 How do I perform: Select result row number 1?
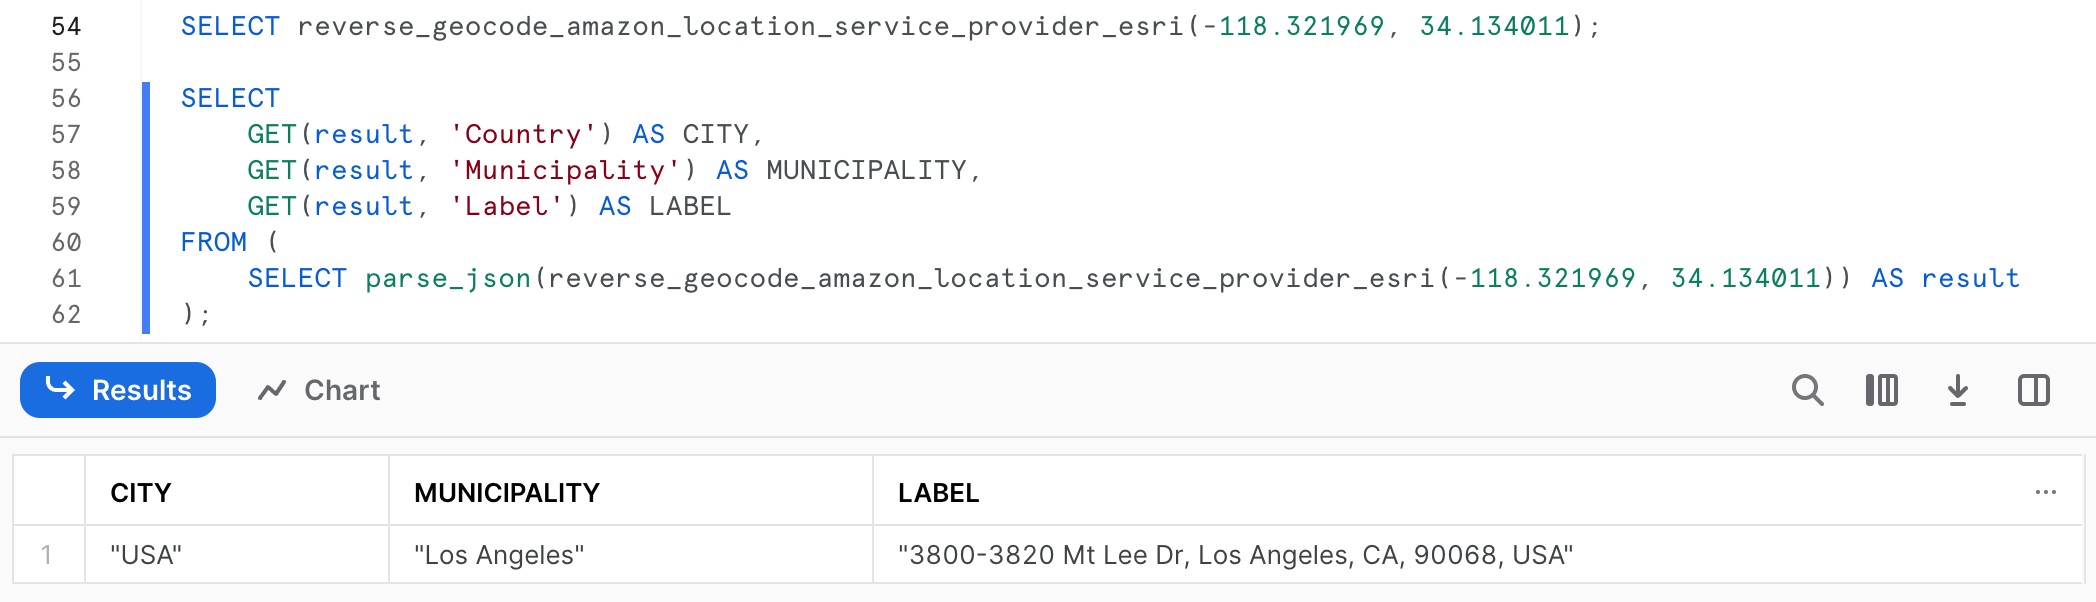pyautogui.click(x=48, y=553)
